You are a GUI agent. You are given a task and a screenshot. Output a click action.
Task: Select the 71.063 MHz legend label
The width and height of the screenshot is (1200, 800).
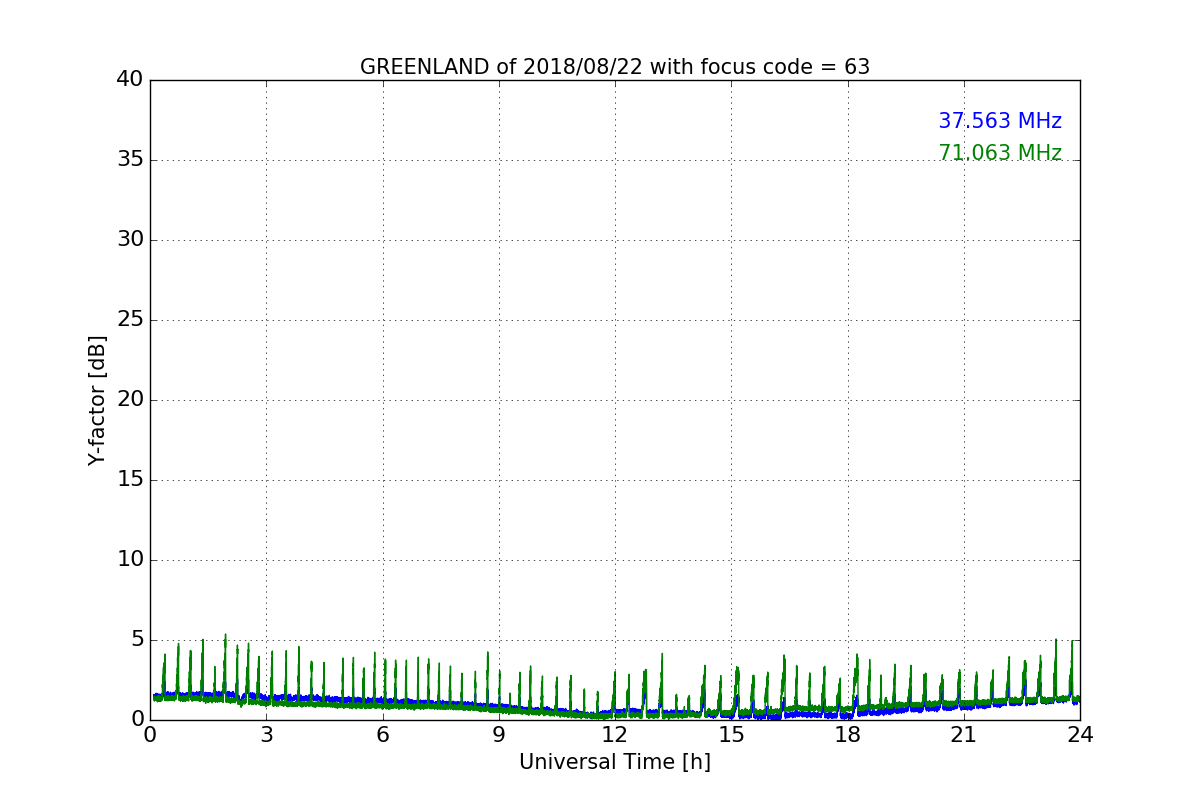coord(1000,153)
